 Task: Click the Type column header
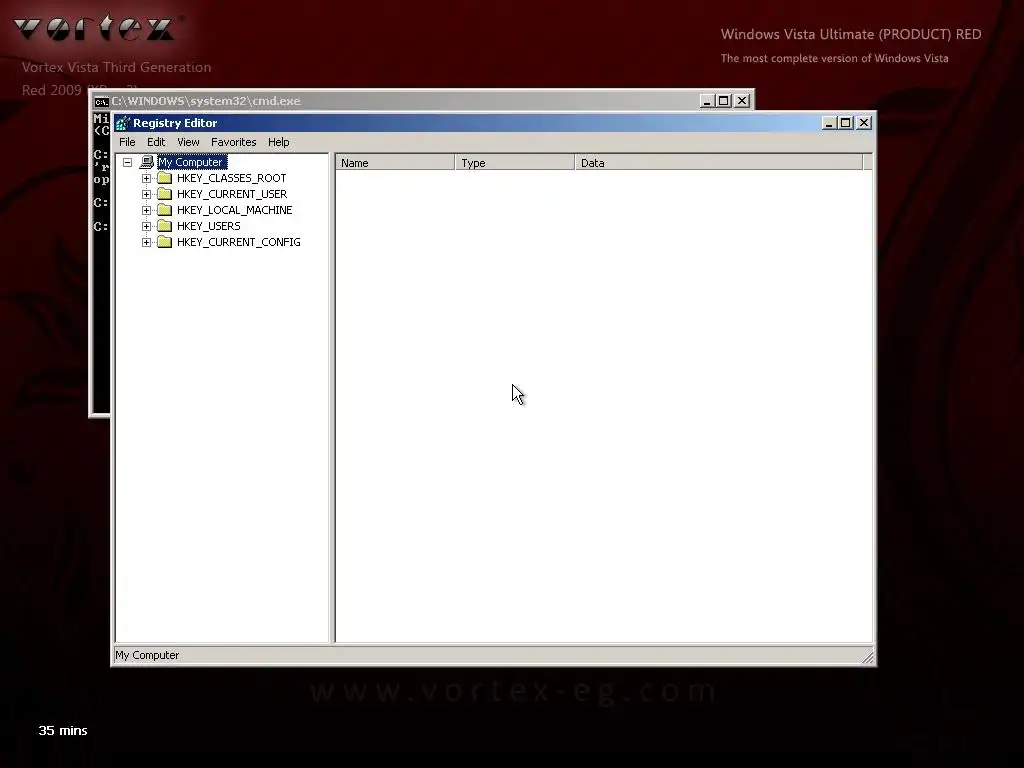point(515,163)
